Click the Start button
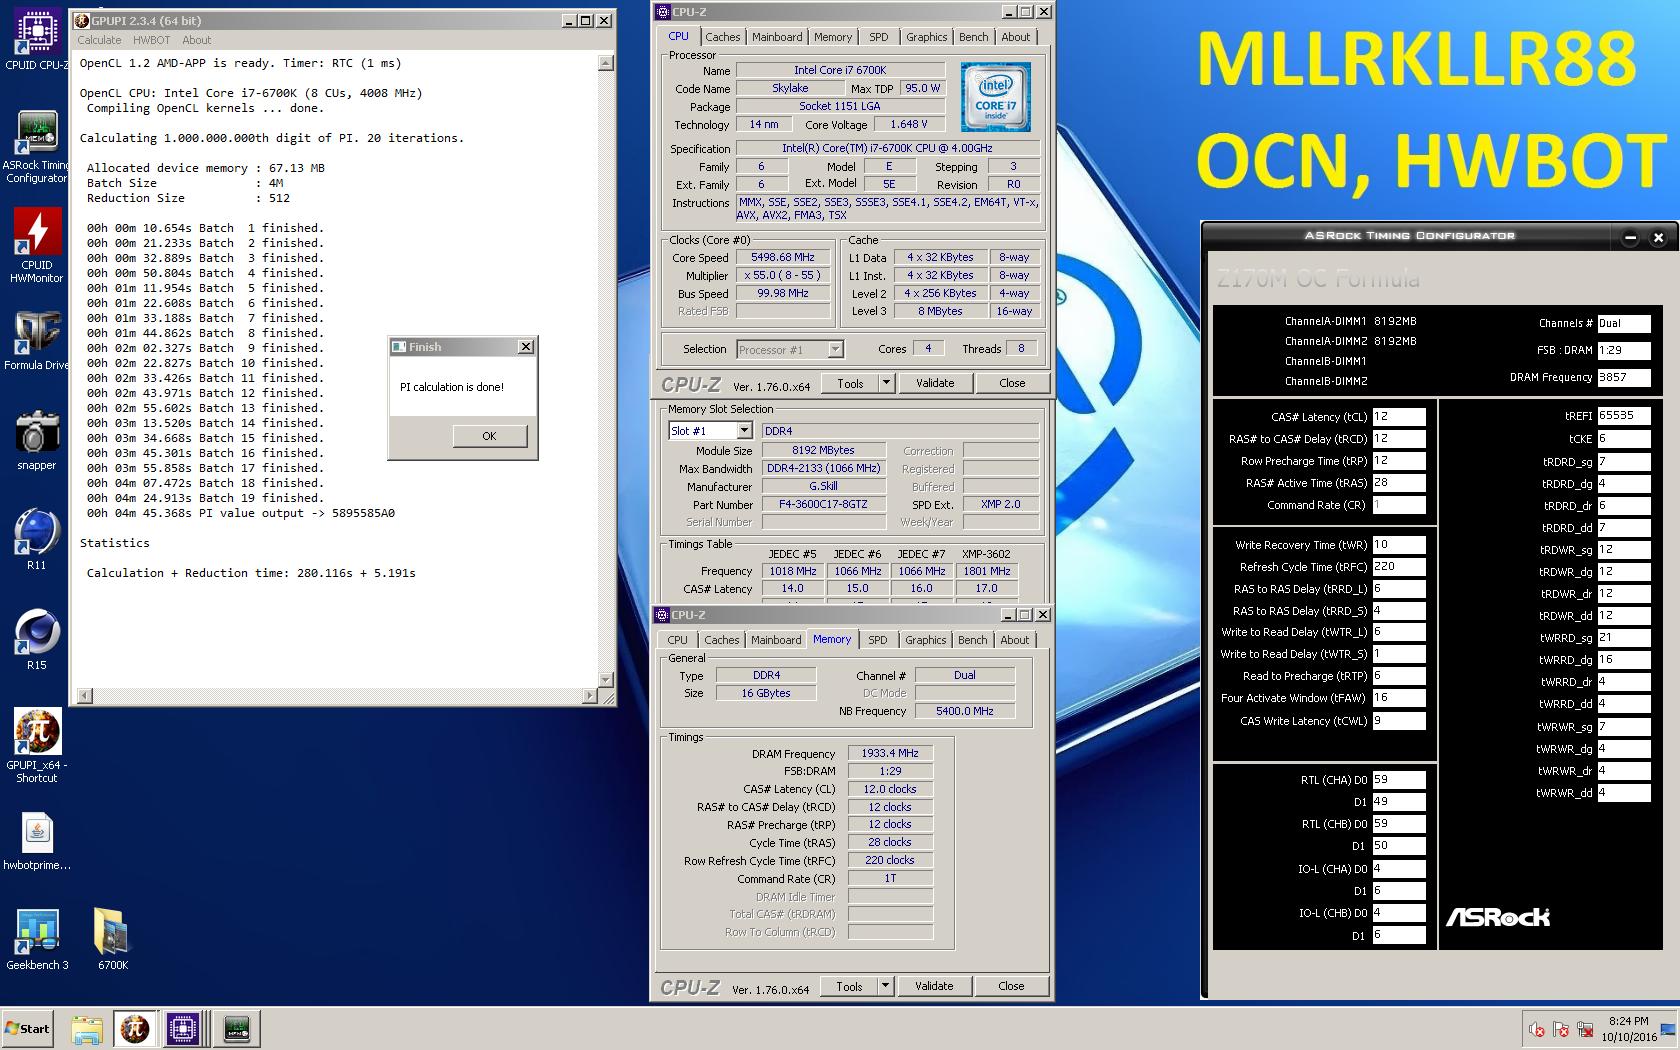Image resolution: width=1680 pixels, height=1050 pixels. (28, 1029)
